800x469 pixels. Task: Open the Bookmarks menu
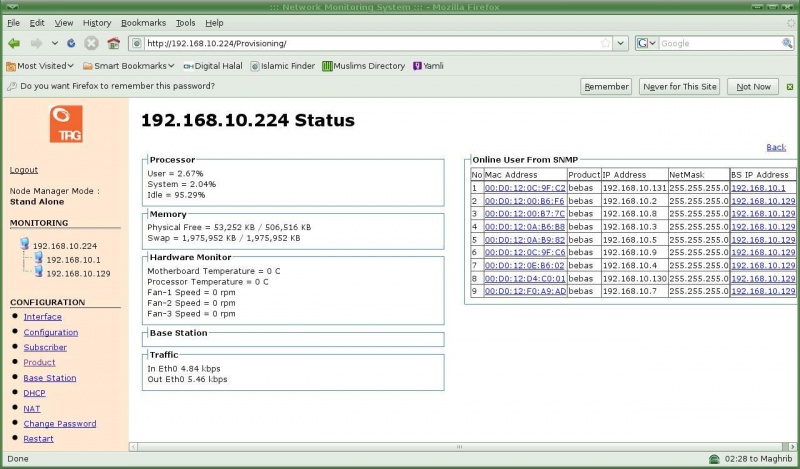143,22
